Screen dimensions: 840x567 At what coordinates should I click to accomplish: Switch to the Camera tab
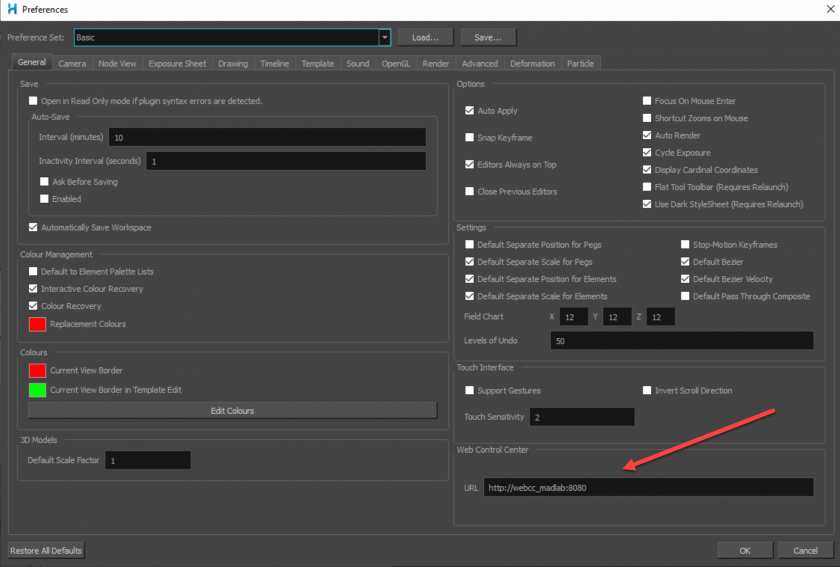coord(72,63)
